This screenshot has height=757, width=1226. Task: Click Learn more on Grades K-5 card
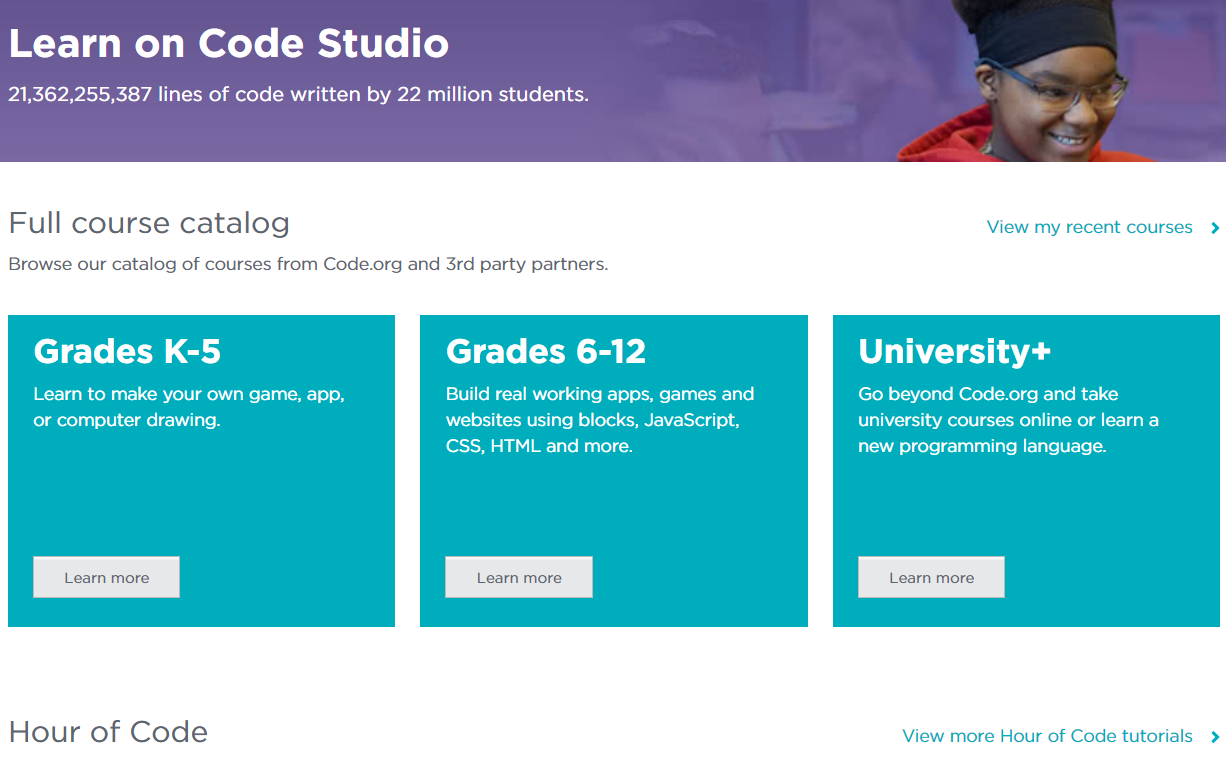pyautogui.click(x=106, y=577)
